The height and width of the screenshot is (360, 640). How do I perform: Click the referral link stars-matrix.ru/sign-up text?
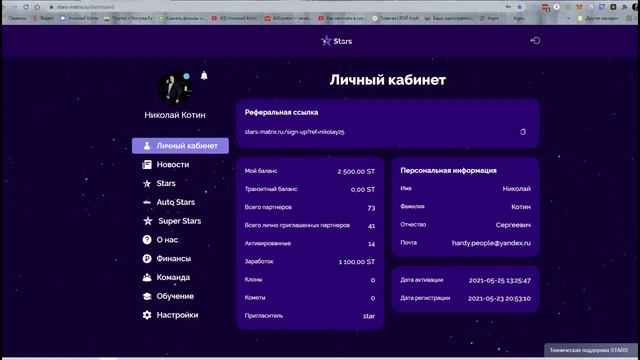click(x=294, y=132)
